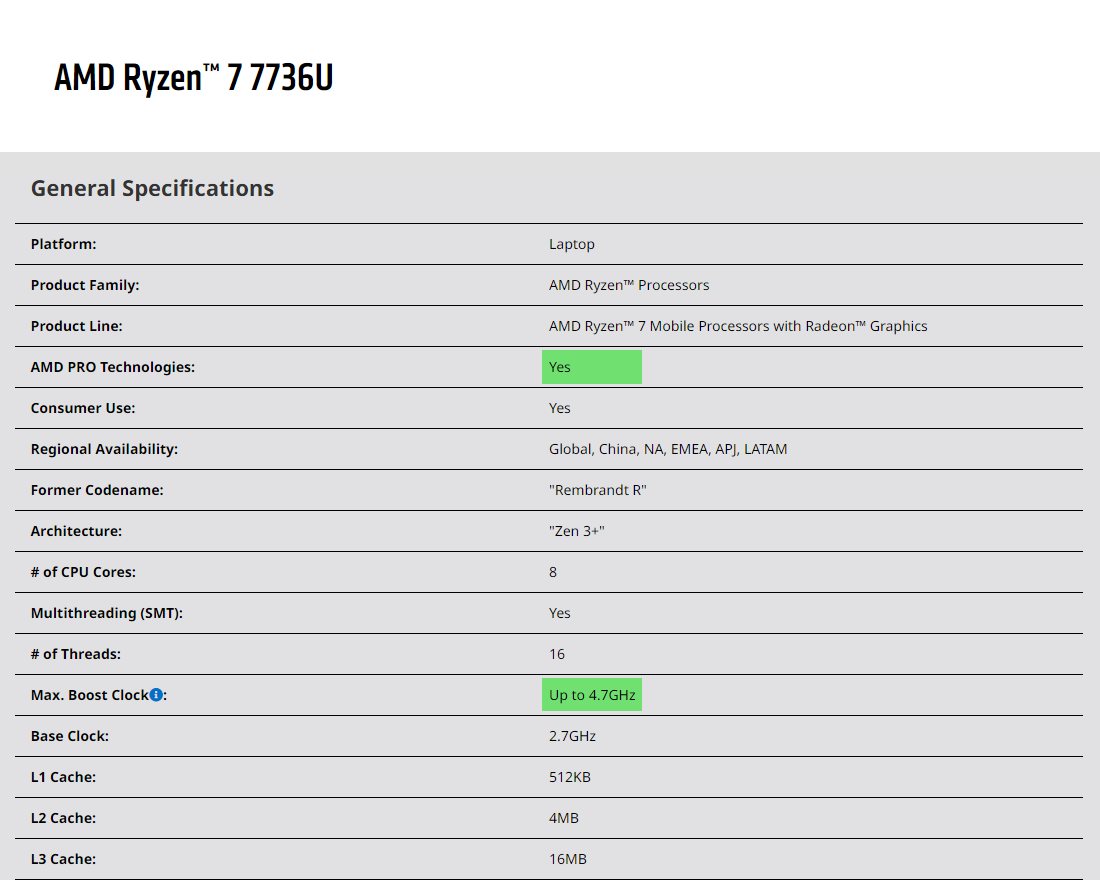The image size is (1100, 880).
Task: Select the "Zen 3+" architecture value
Action: (577, 531)
